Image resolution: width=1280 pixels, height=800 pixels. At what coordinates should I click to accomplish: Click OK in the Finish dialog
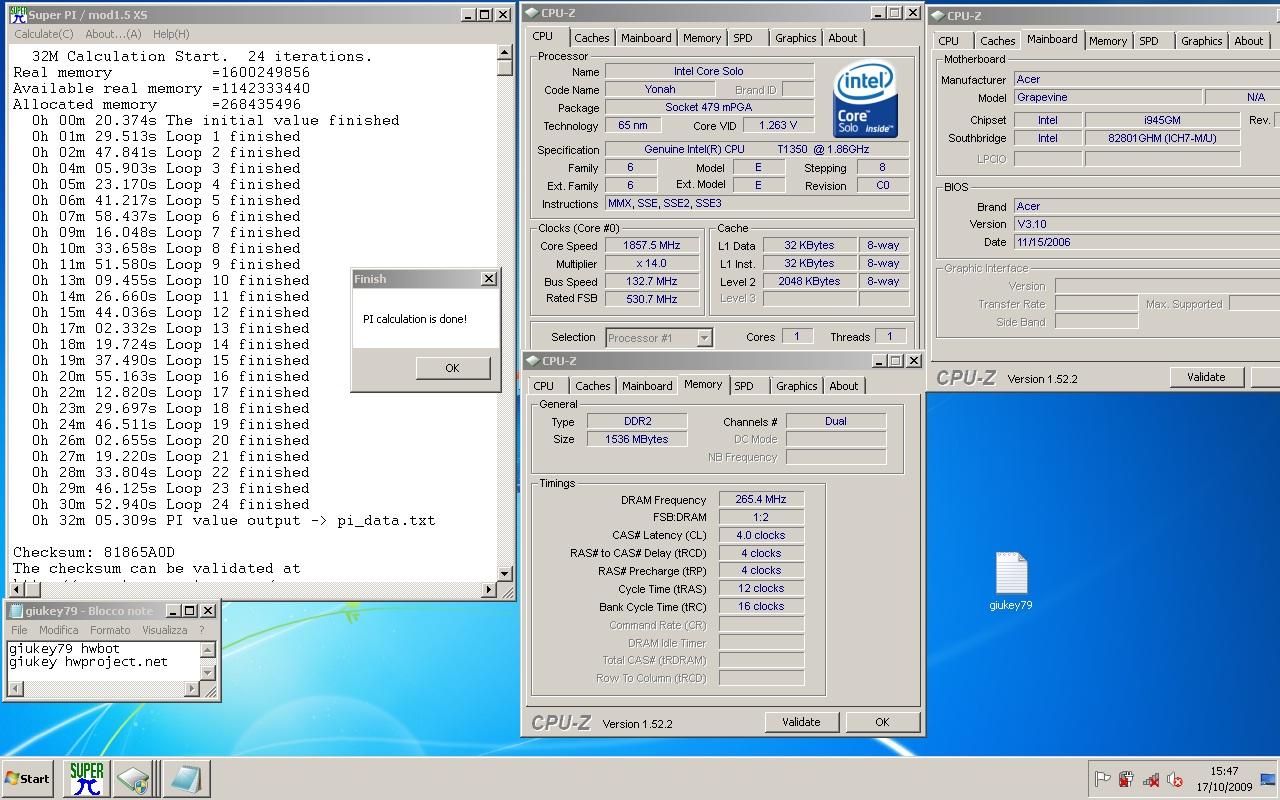click(x=452, y=368)
